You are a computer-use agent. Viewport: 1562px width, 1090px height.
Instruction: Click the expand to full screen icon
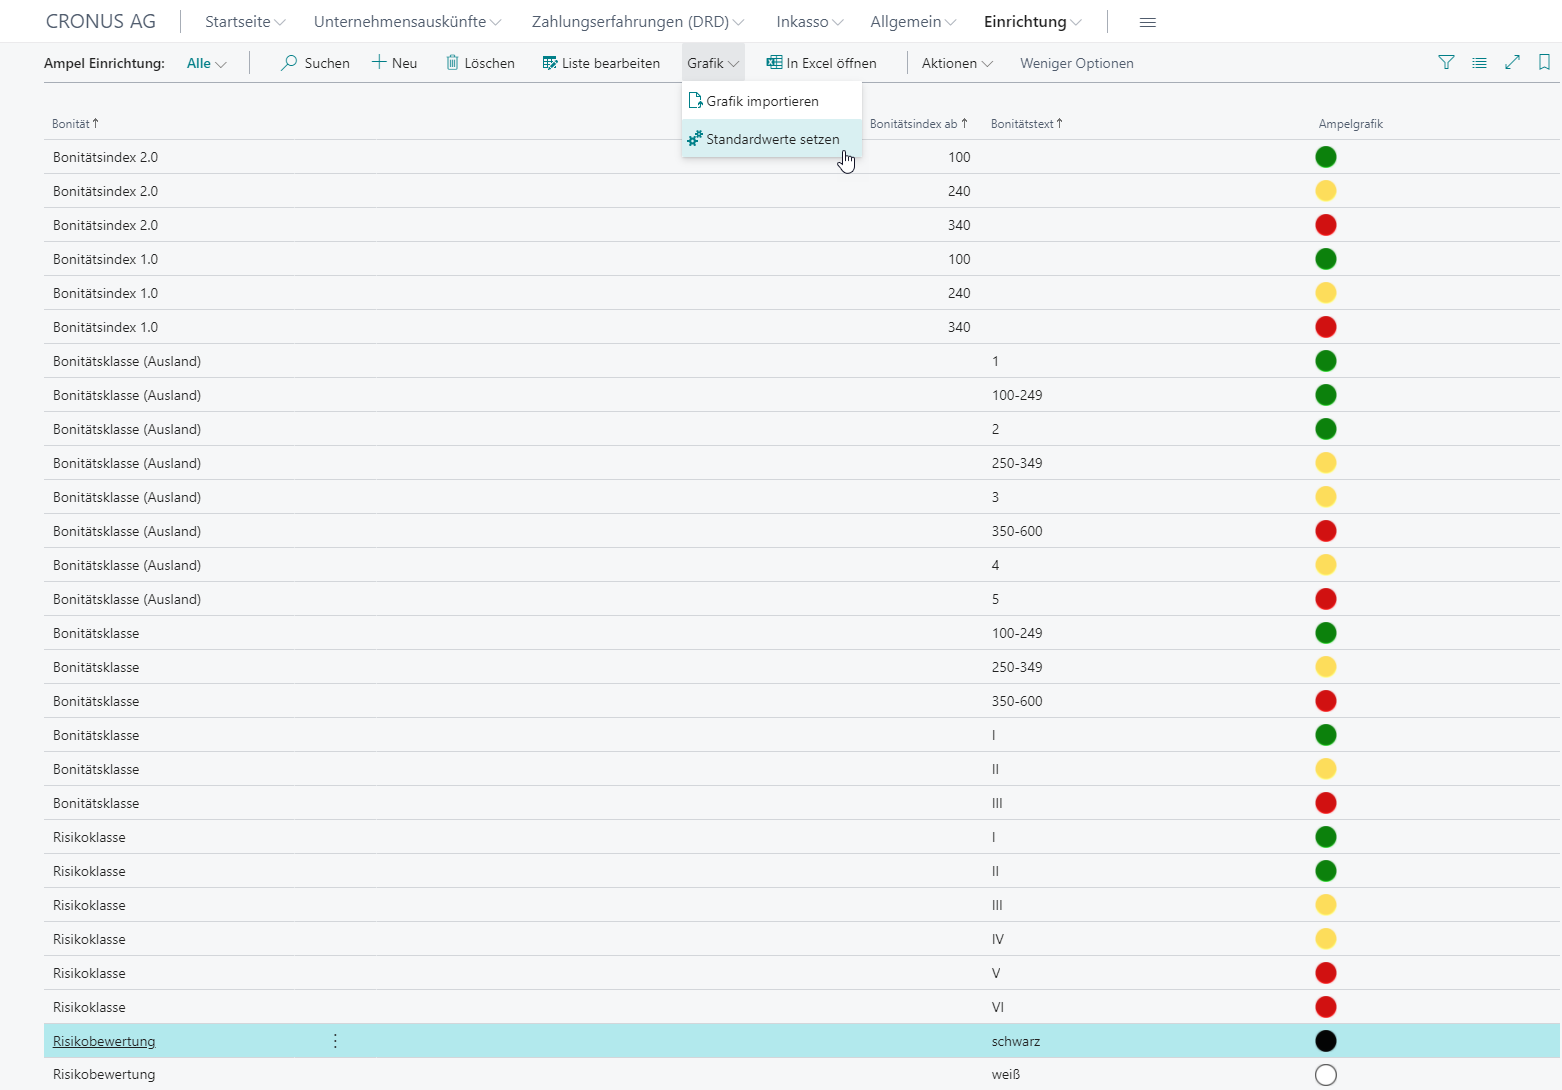[1512, 63]
